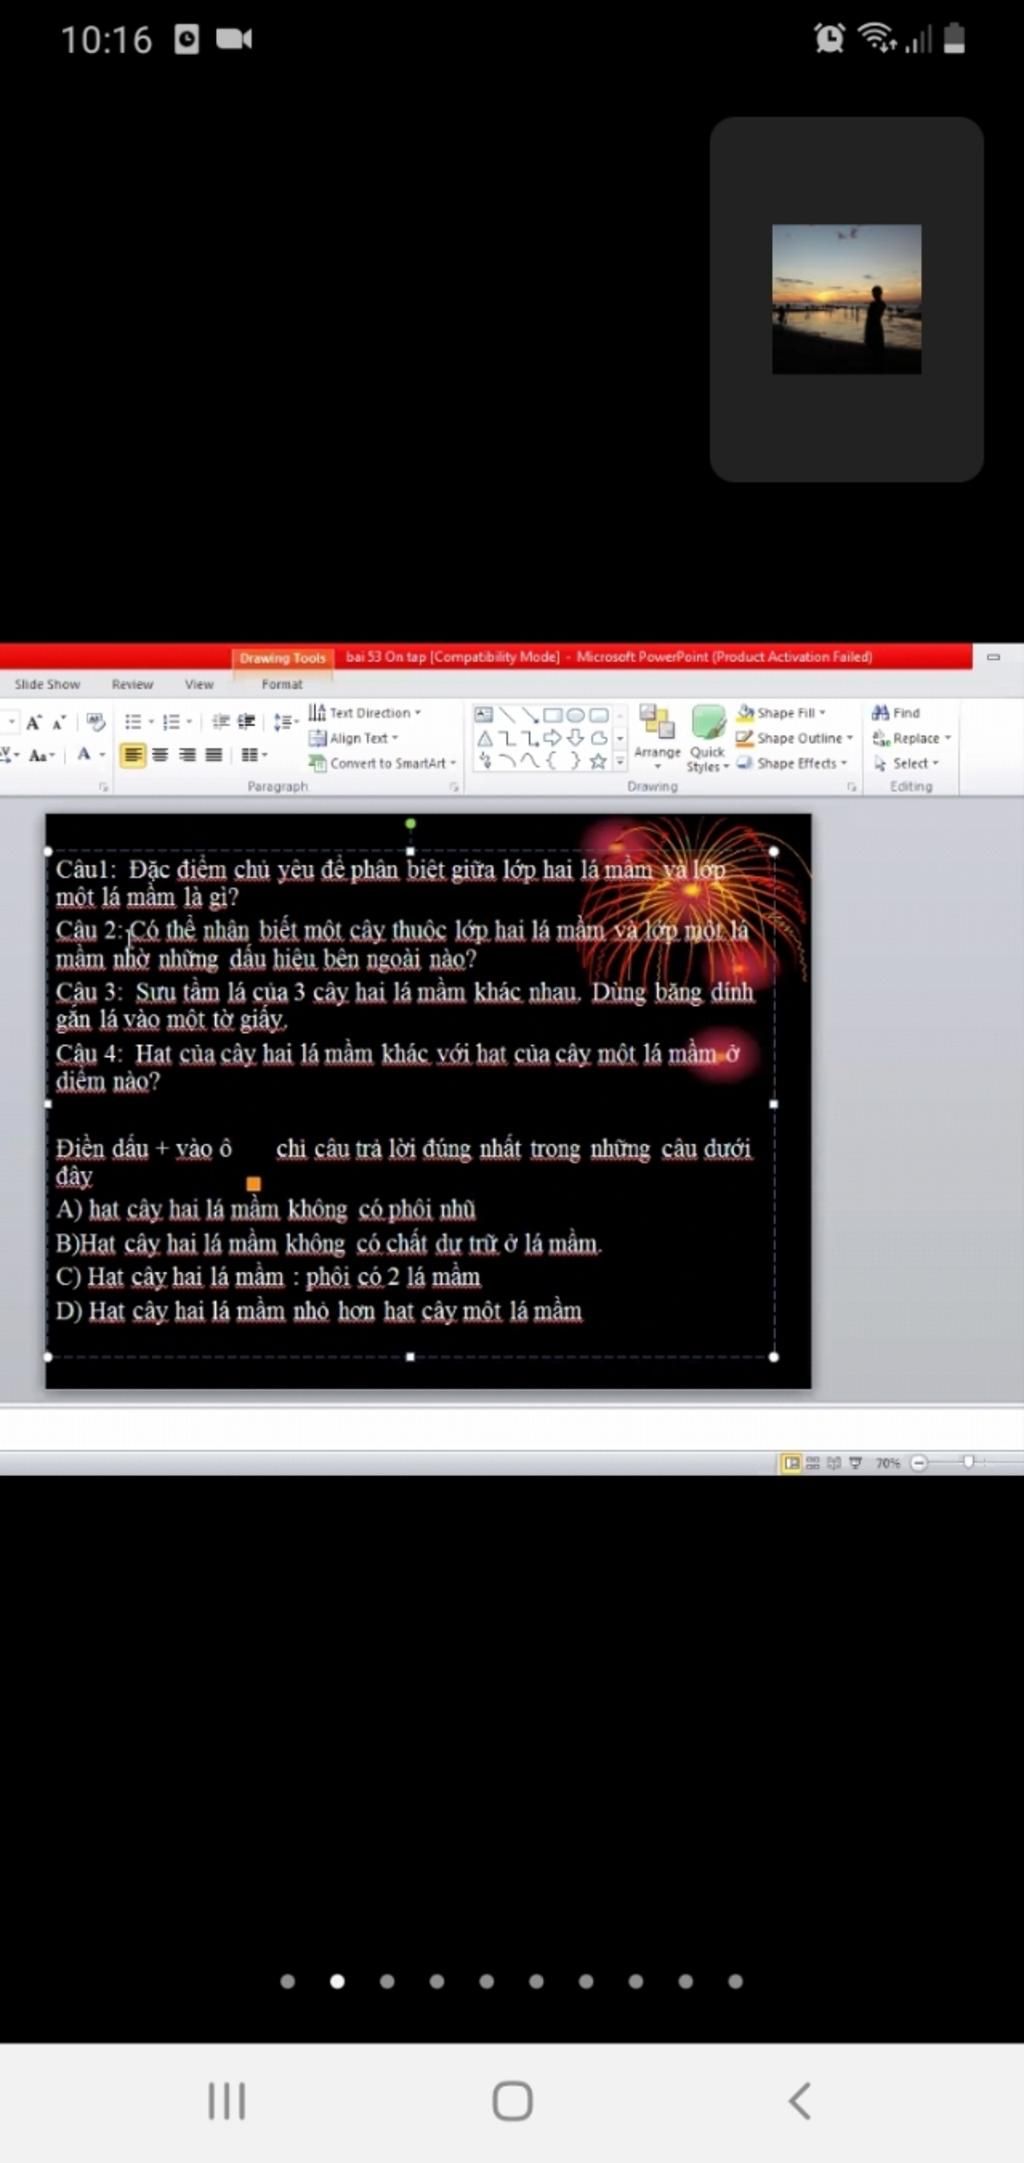1024x2163 pixels.
Task: Open the font color dropdown arrow
Action: click(x=102, y=755)
